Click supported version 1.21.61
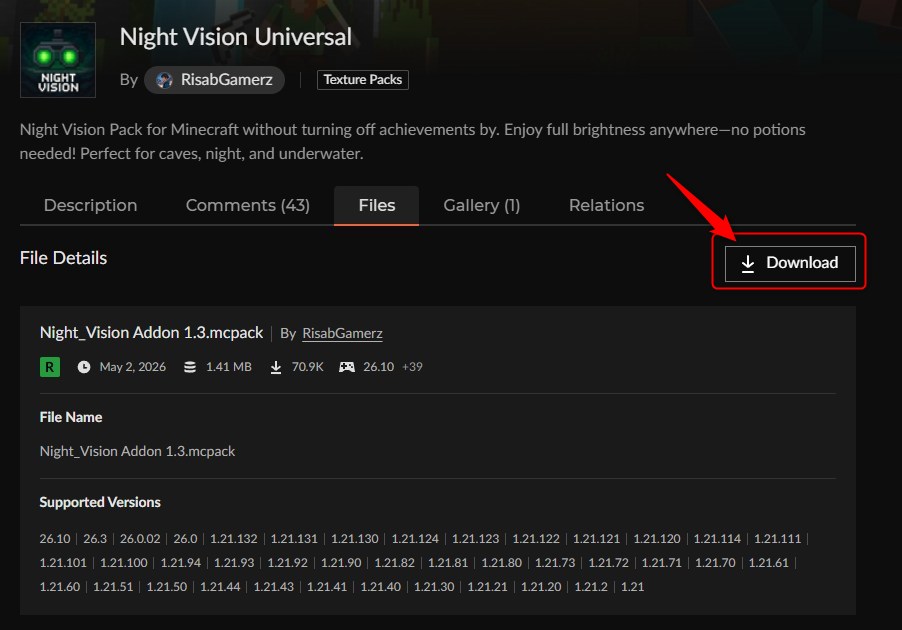The height and width of the screenshot is (630, 902). coord(768,563)
